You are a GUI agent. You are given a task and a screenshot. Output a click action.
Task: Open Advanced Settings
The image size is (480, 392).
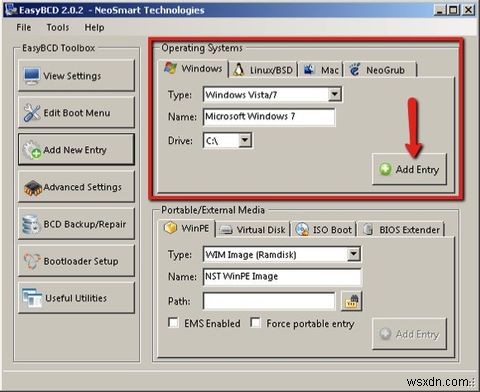[76, 187]
